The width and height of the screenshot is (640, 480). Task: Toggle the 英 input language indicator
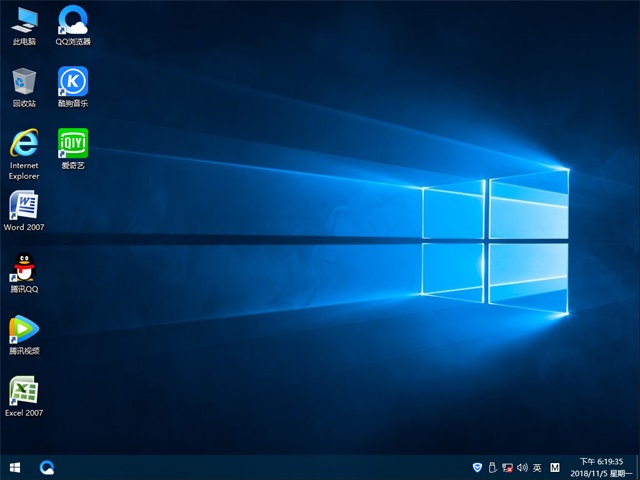coord(537,467)
